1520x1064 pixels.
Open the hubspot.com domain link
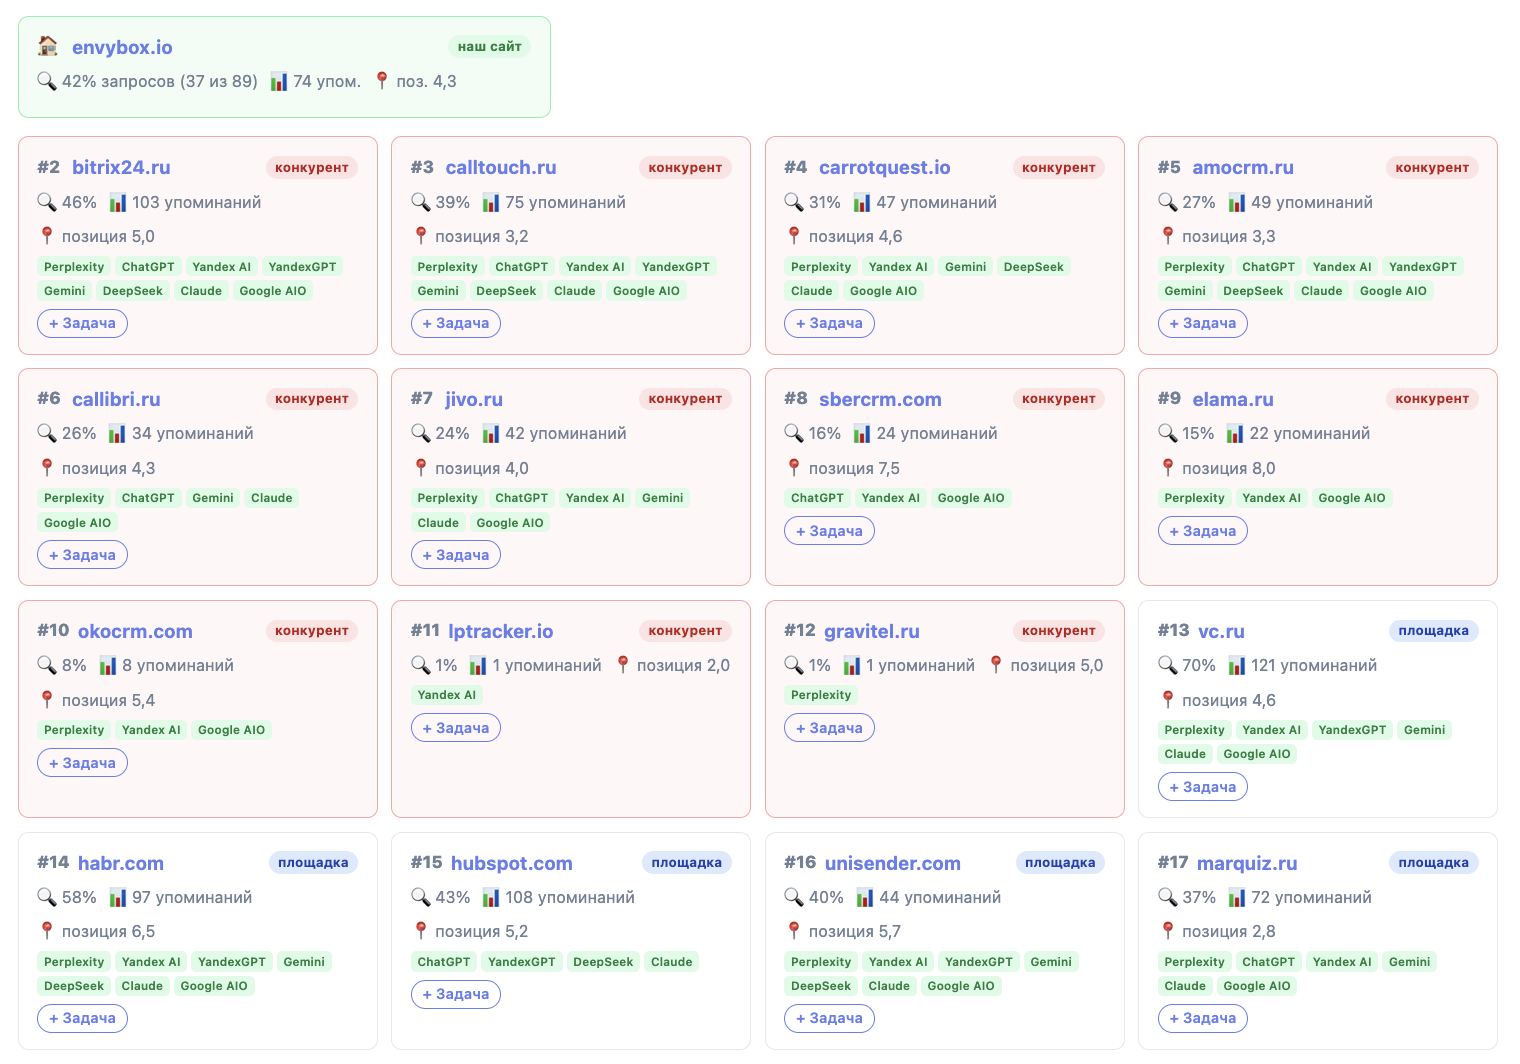pos(511,863)
